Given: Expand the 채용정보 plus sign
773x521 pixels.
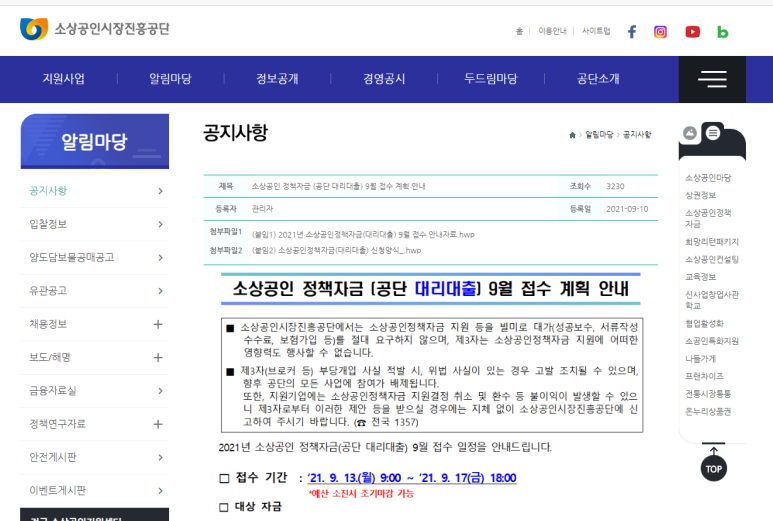Looking at the screenshot, I should [158, 324].
